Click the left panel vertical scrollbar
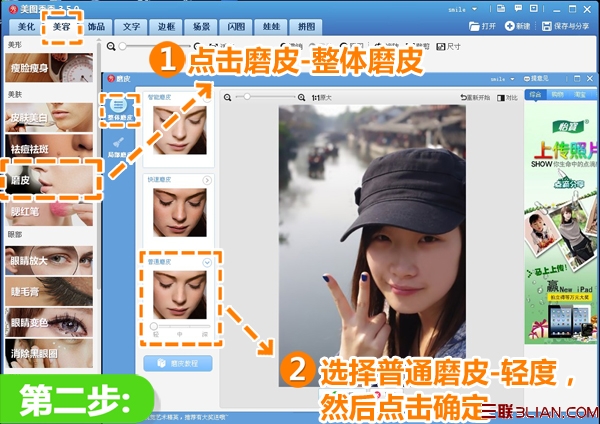 click(x=98, y=165)
